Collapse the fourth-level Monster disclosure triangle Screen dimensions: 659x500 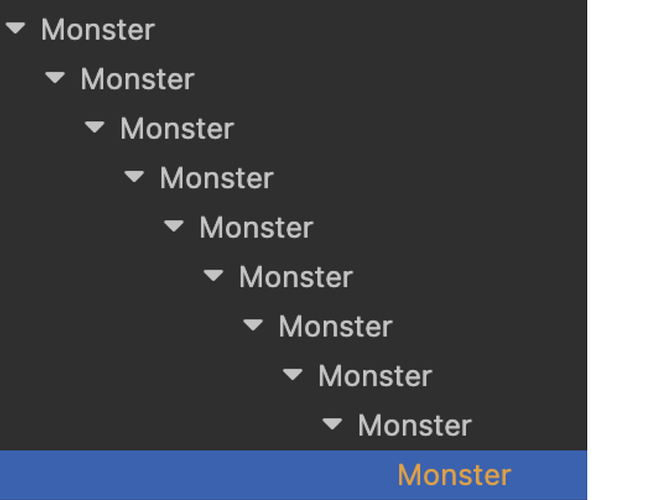pyautogui.click(x=134, y=177)
